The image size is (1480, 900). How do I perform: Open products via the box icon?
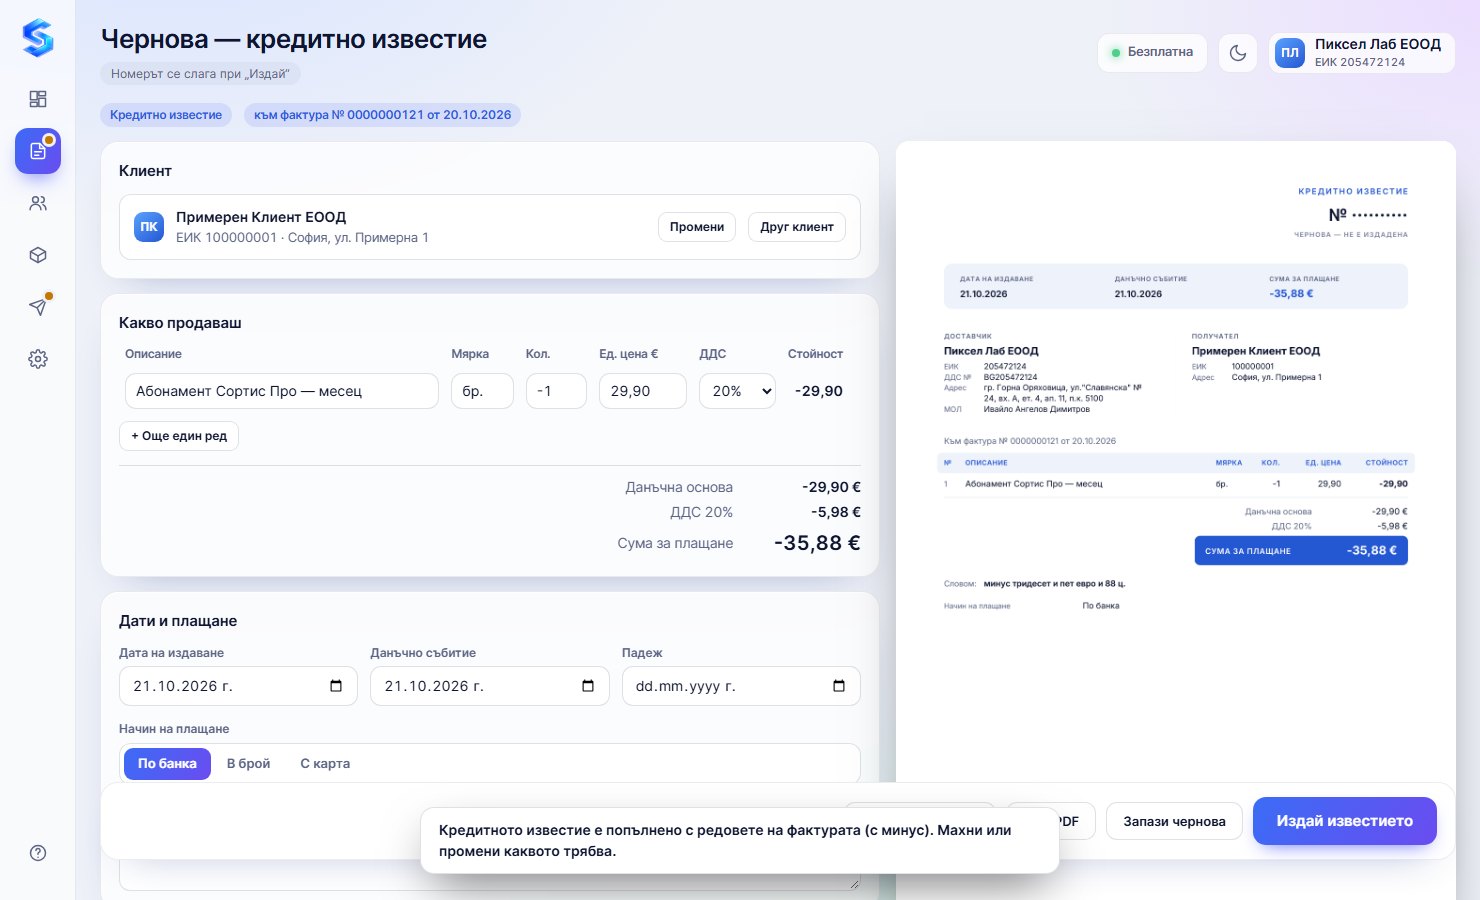point(38,255)
